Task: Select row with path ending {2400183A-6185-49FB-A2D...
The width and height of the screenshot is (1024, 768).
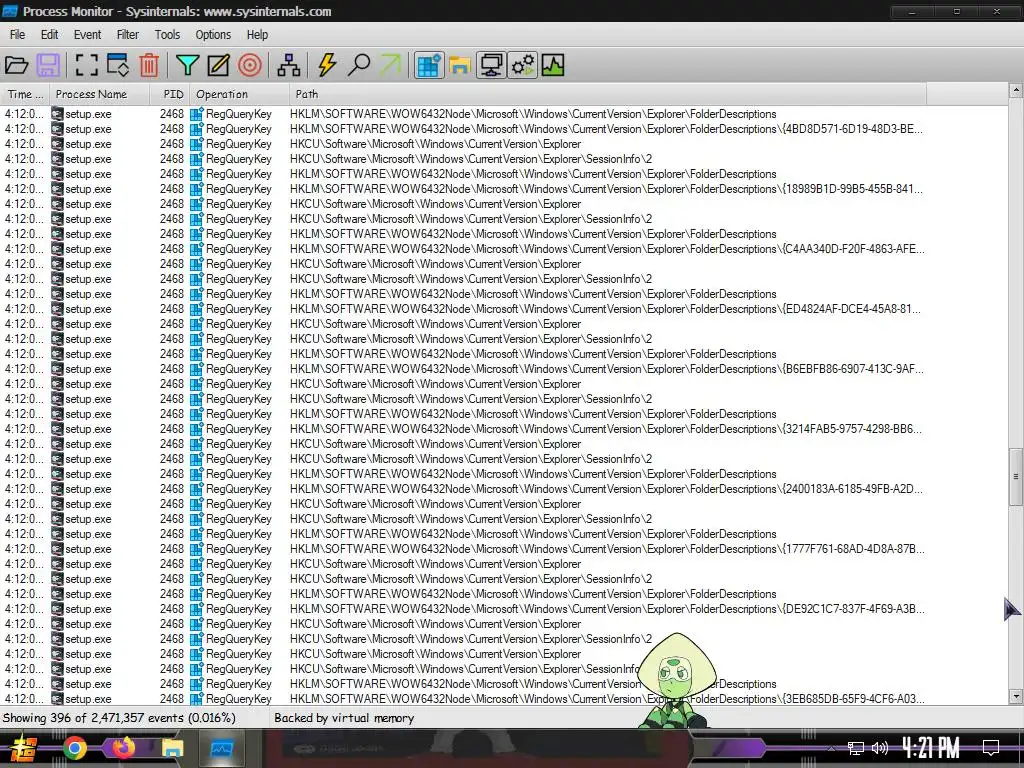Action: 464,489
